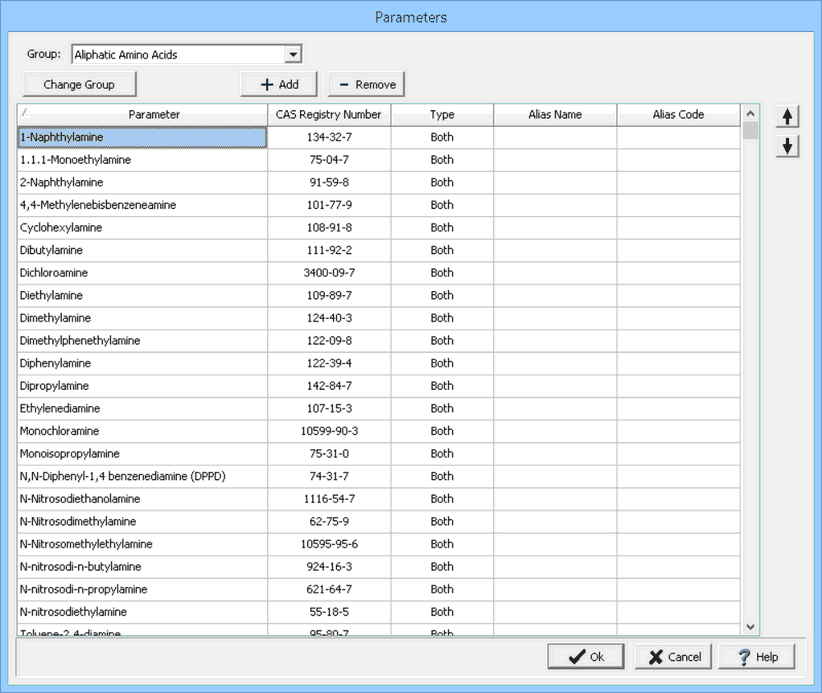This screenshot has width=822, height=693.
Task: Click the Remove button
Action: (x=366, y=85)
